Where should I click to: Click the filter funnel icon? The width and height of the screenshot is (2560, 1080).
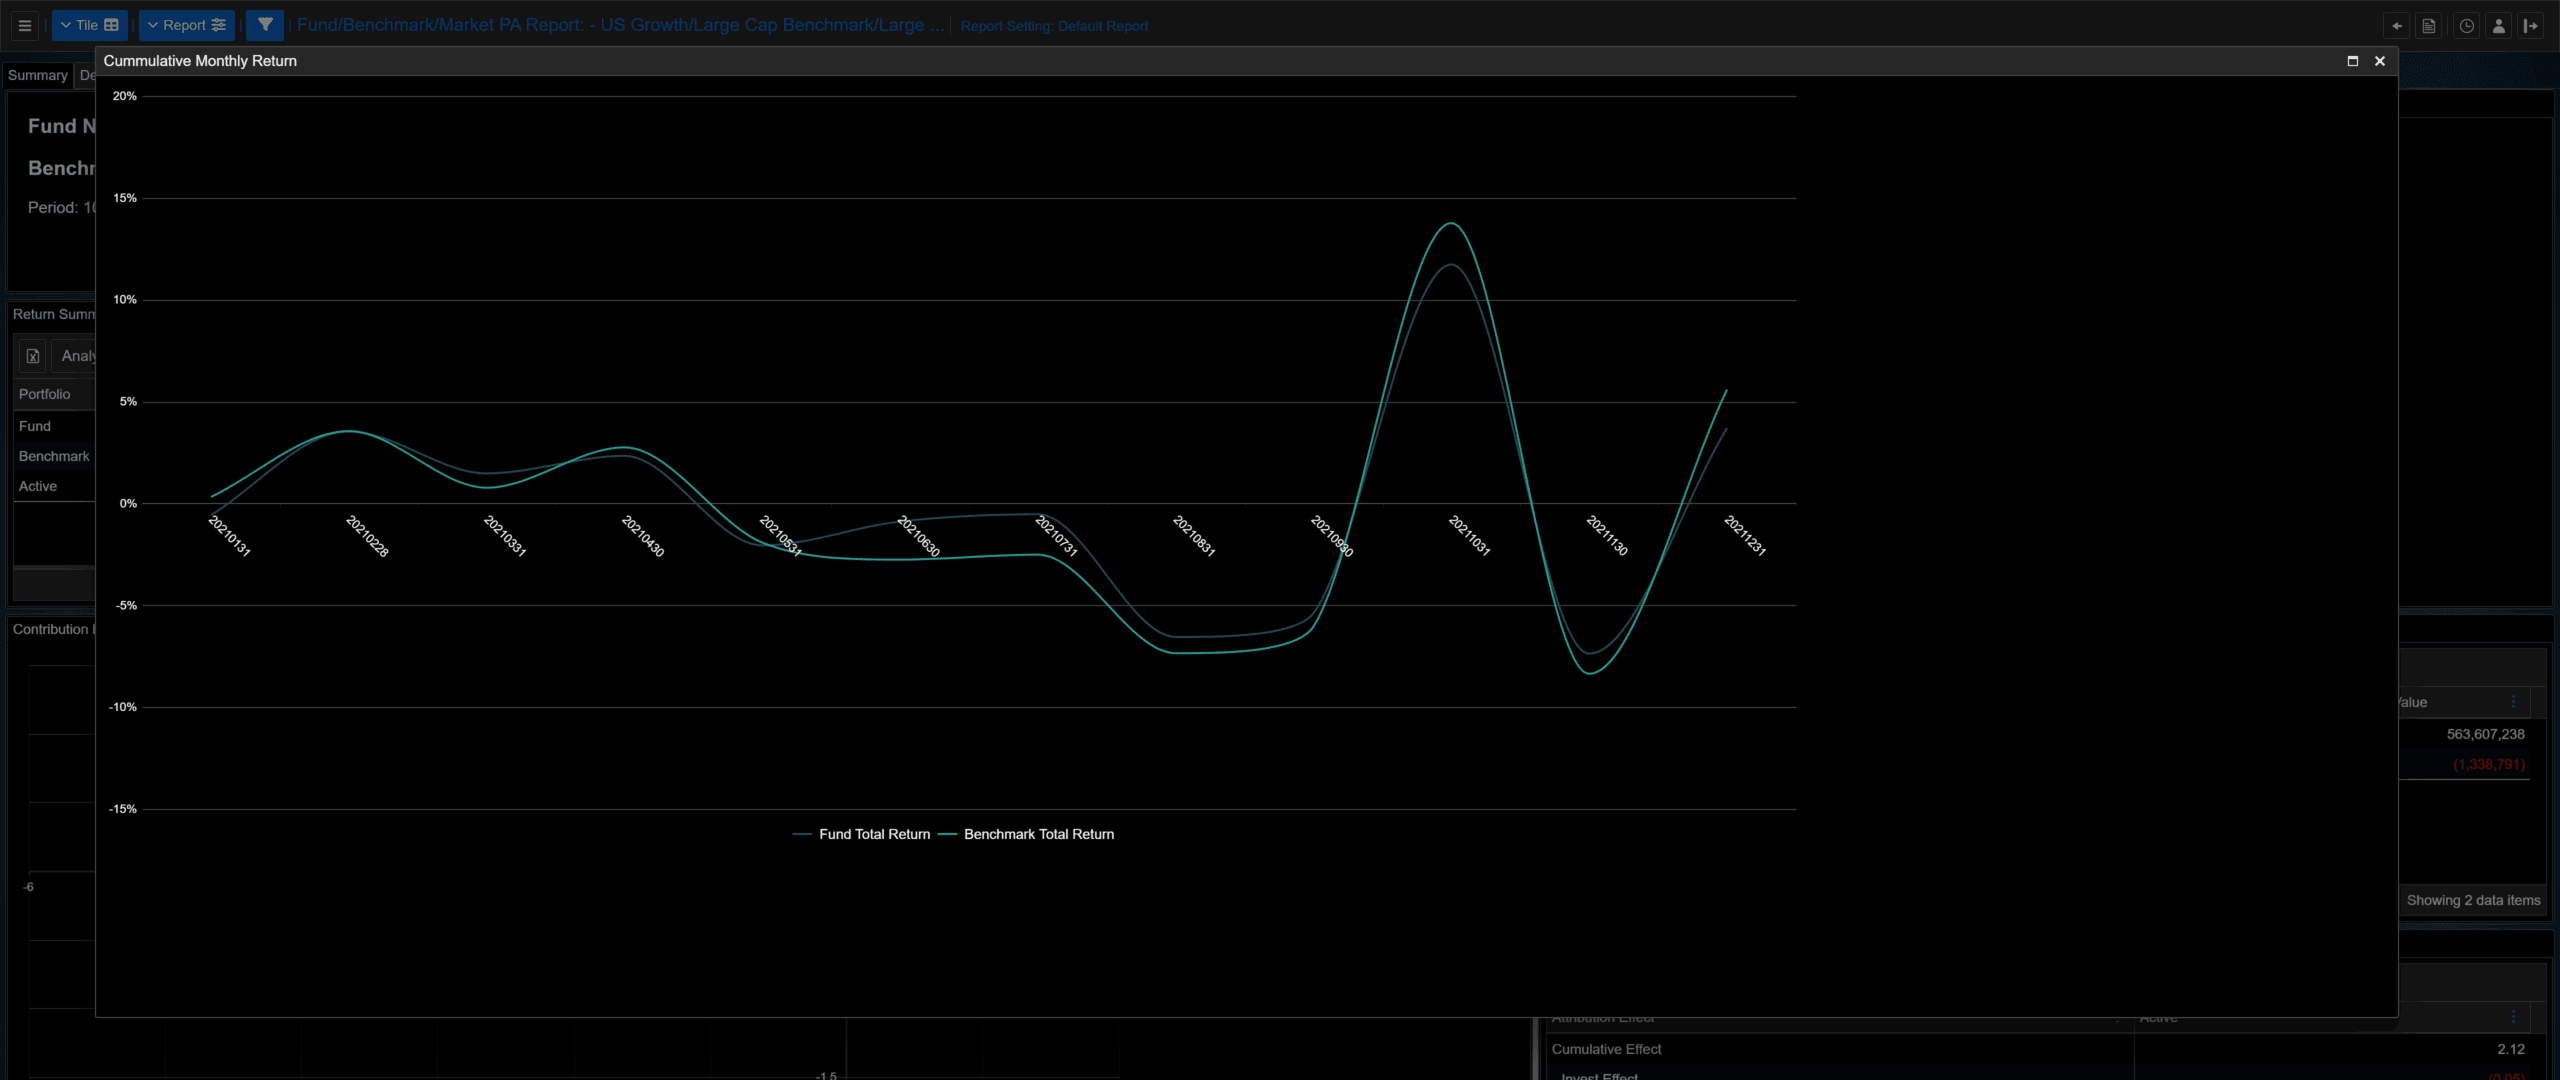pyautogui.click(x=265, y=26)
